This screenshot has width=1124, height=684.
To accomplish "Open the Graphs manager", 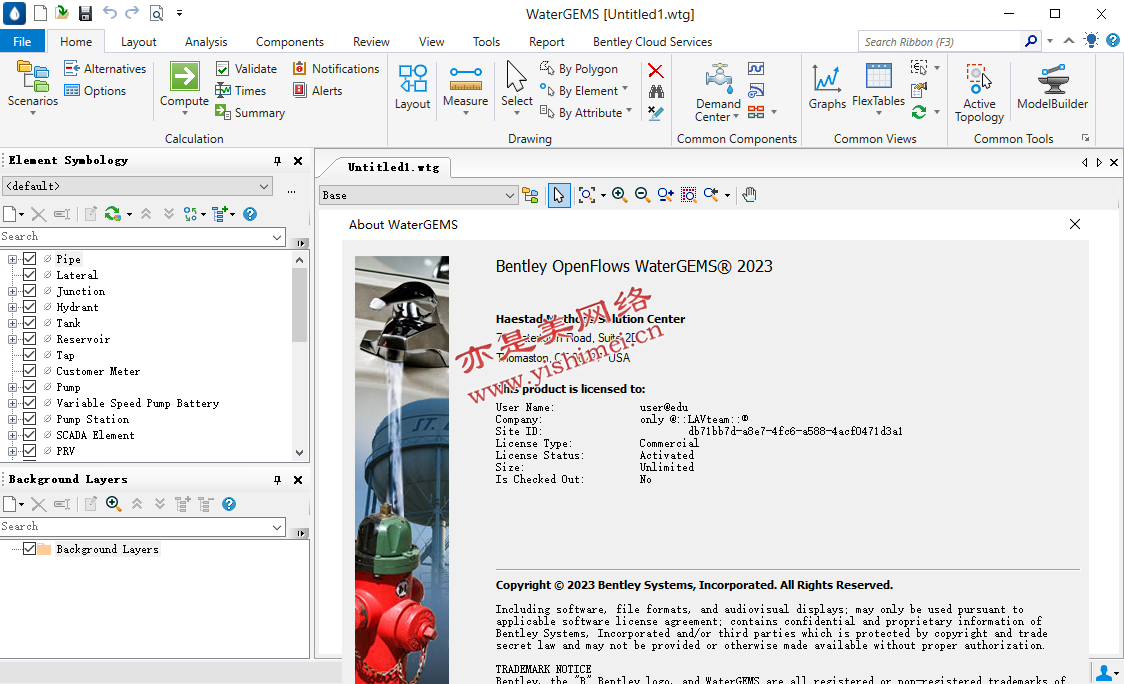I will click(x=827, y=87).
